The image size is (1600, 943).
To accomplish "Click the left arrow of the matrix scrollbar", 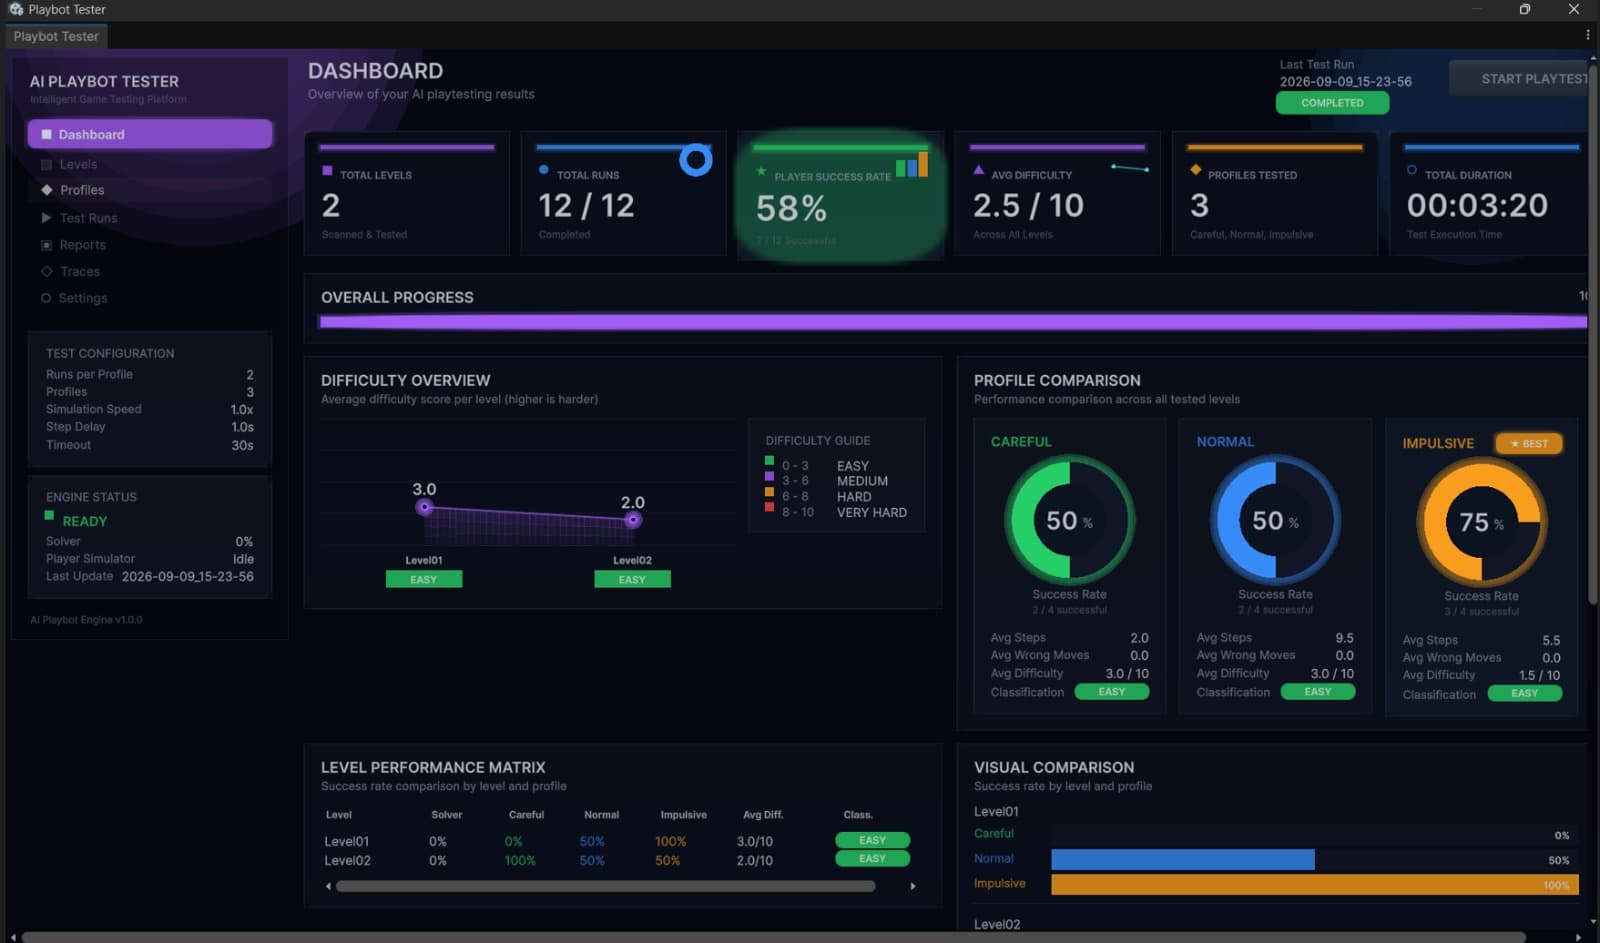I will coord(328,886).
